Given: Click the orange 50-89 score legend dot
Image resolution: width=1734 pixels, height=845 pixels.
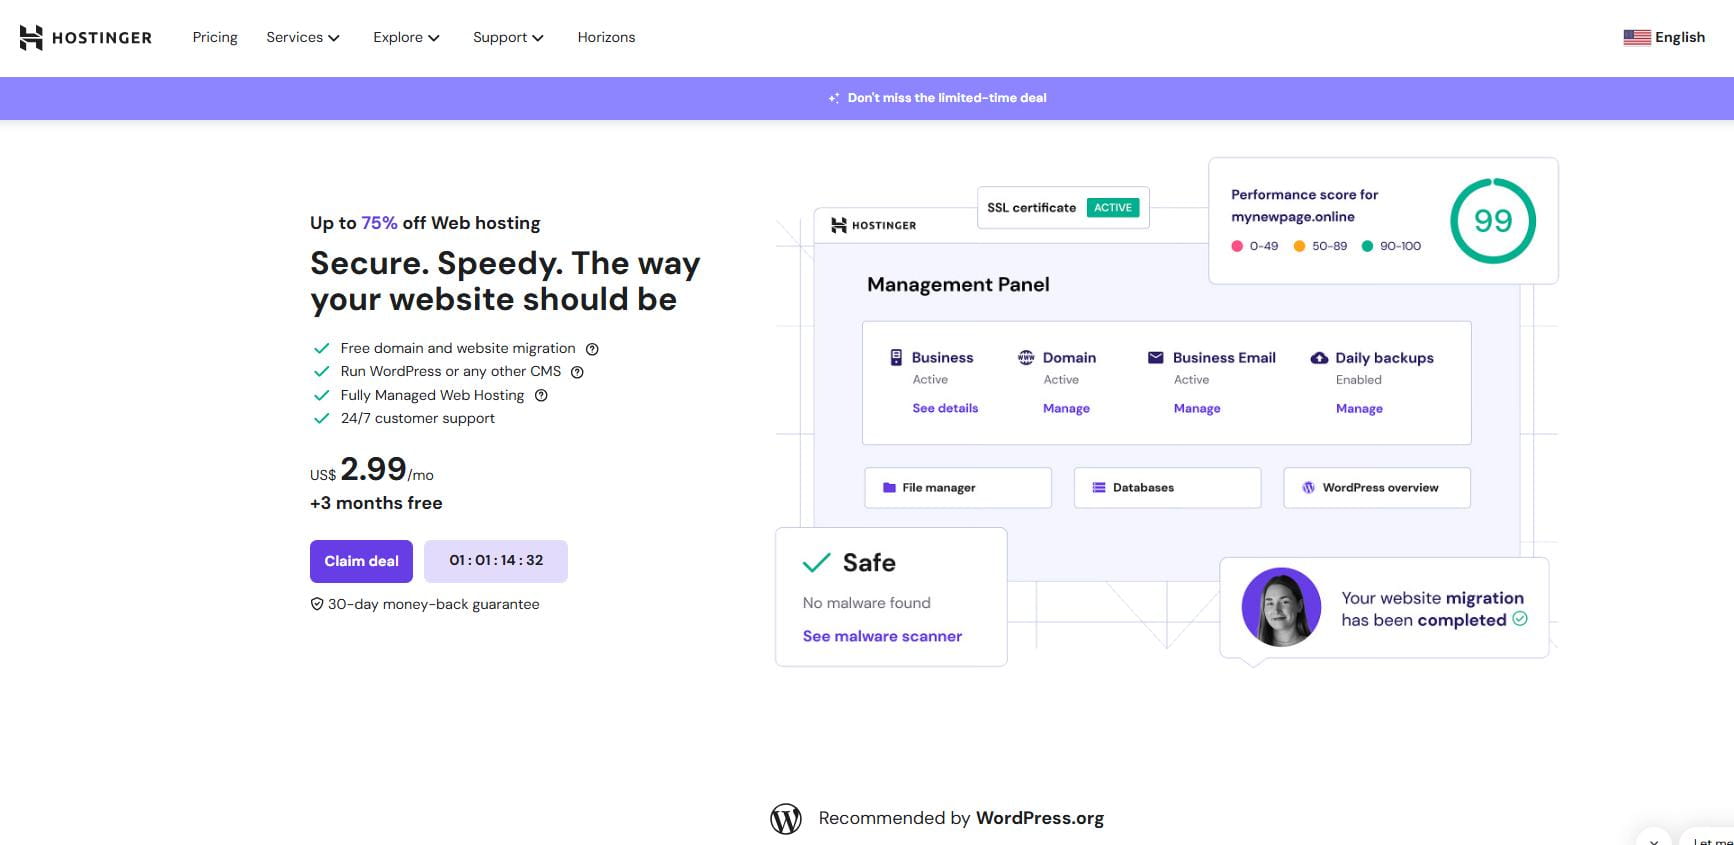Looking at the screenshot, I should pyautogui.click(x=1299, y=246).
